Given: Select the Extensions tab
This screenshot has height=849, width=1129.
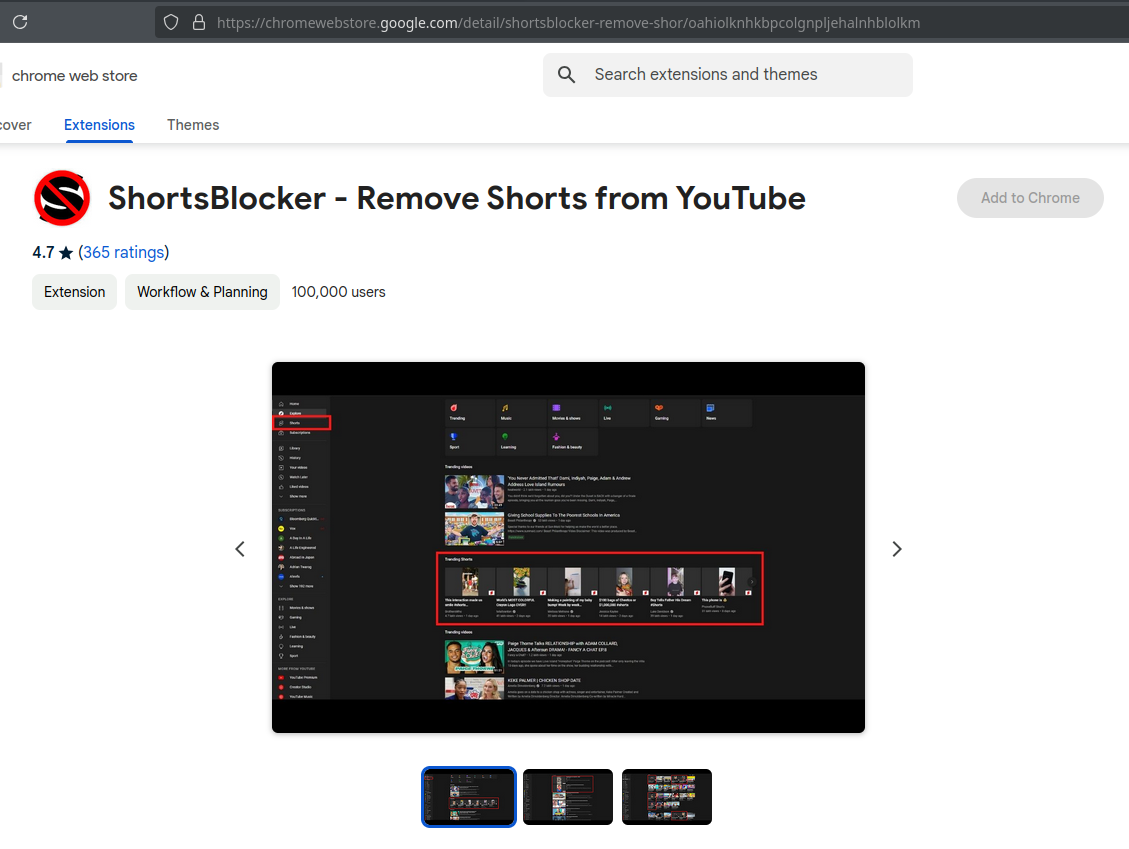Looking at the screenshot, I should point(99,125).
